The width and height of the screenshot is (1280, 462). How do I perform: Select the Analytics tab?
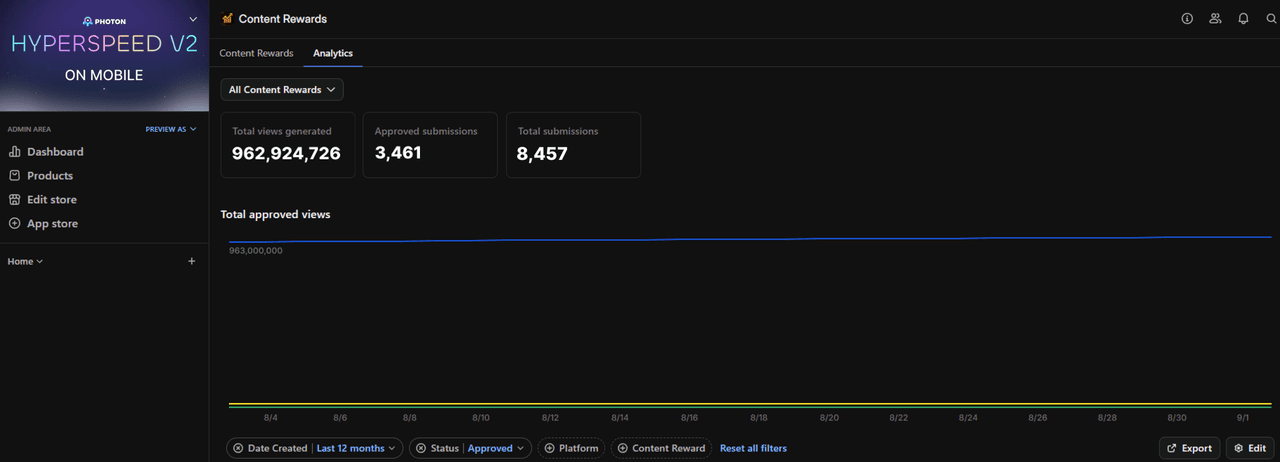pos(333,53)
